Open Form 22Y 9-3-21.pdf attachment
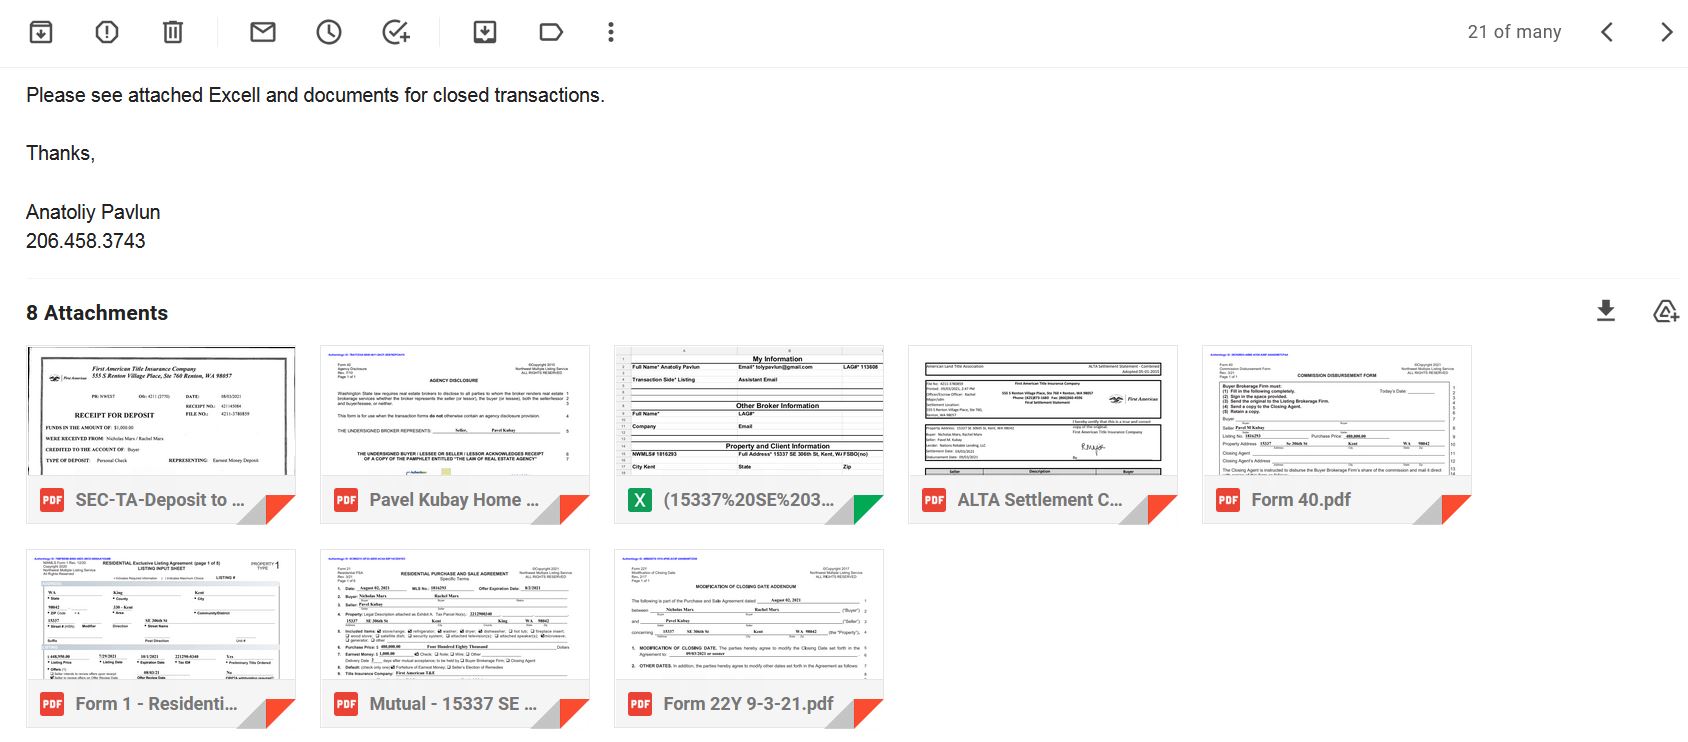Screen dimensions: 1688x742 (749, 638)
